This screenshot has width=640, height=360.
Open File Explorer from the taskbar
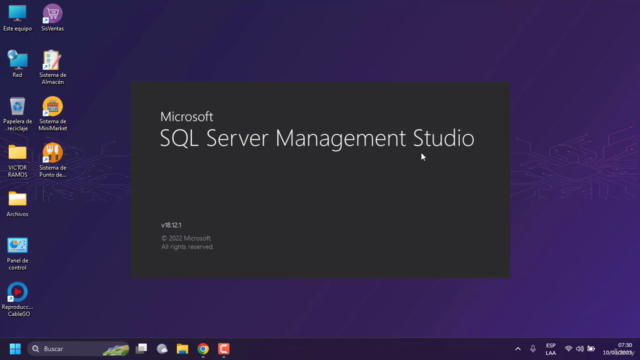click(182, 349)
